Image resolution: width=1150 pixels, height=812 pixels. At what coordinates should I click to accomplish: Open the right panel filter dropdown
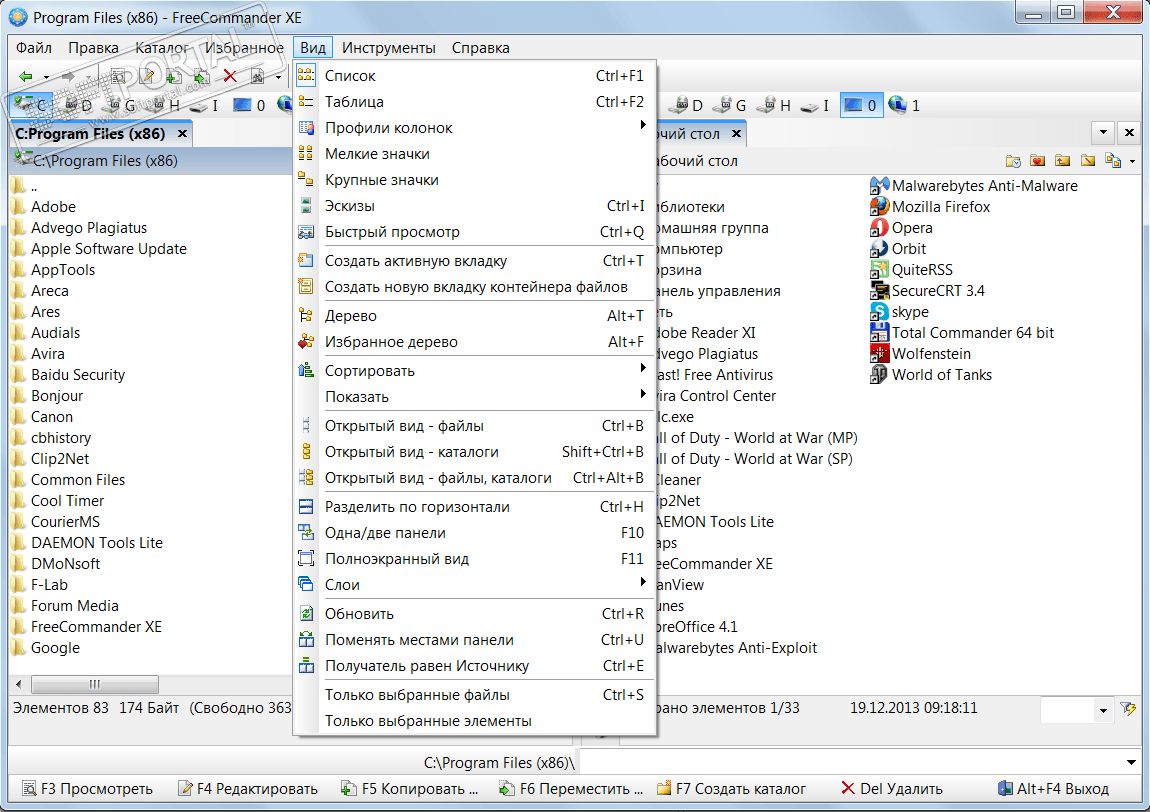(1103, 710)
